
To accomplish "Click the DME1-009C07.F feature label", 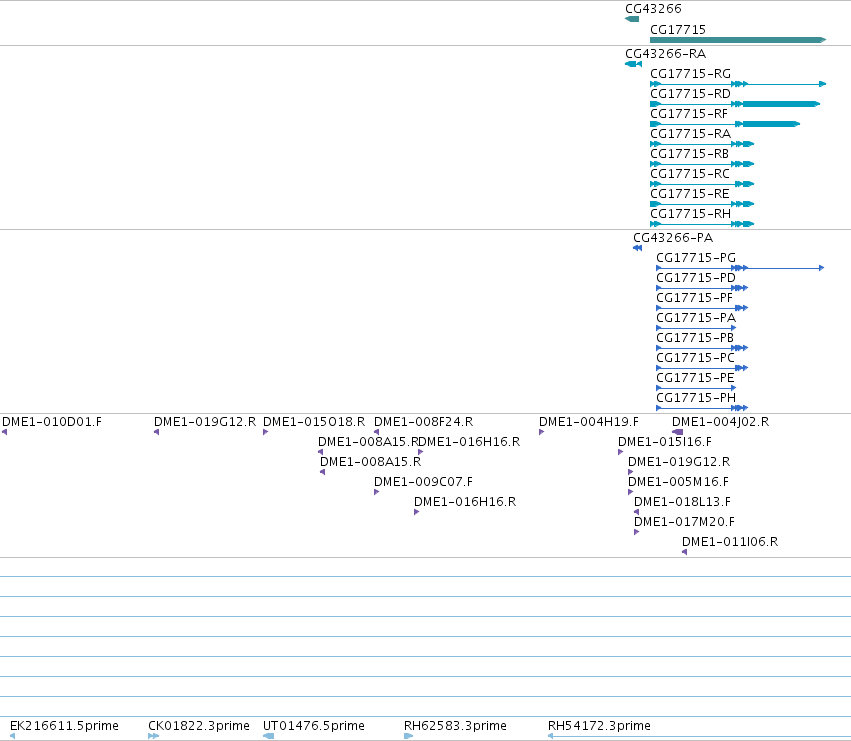I will point(423,482).
